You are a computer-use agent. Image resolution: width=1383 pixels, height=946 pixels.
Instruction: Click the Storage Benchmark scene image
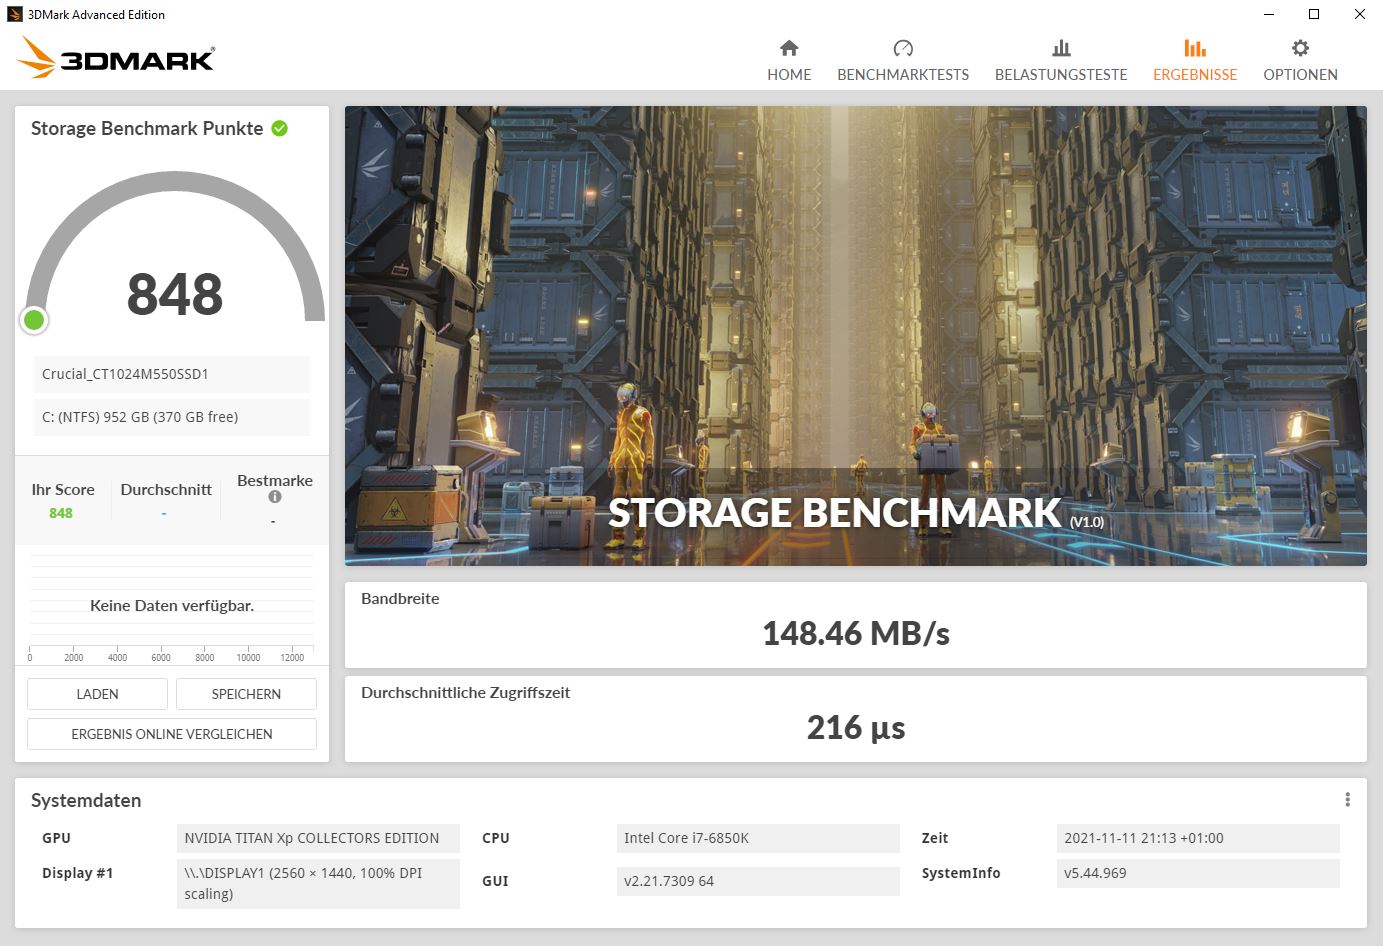(856, 336)
